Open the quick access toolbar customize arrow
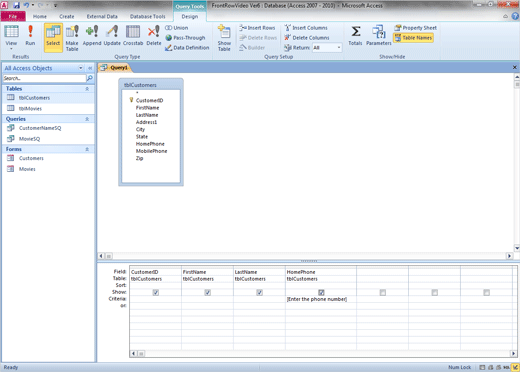This screenshot has height=372, width=520. pyautogui.click(x=55, y=5)
